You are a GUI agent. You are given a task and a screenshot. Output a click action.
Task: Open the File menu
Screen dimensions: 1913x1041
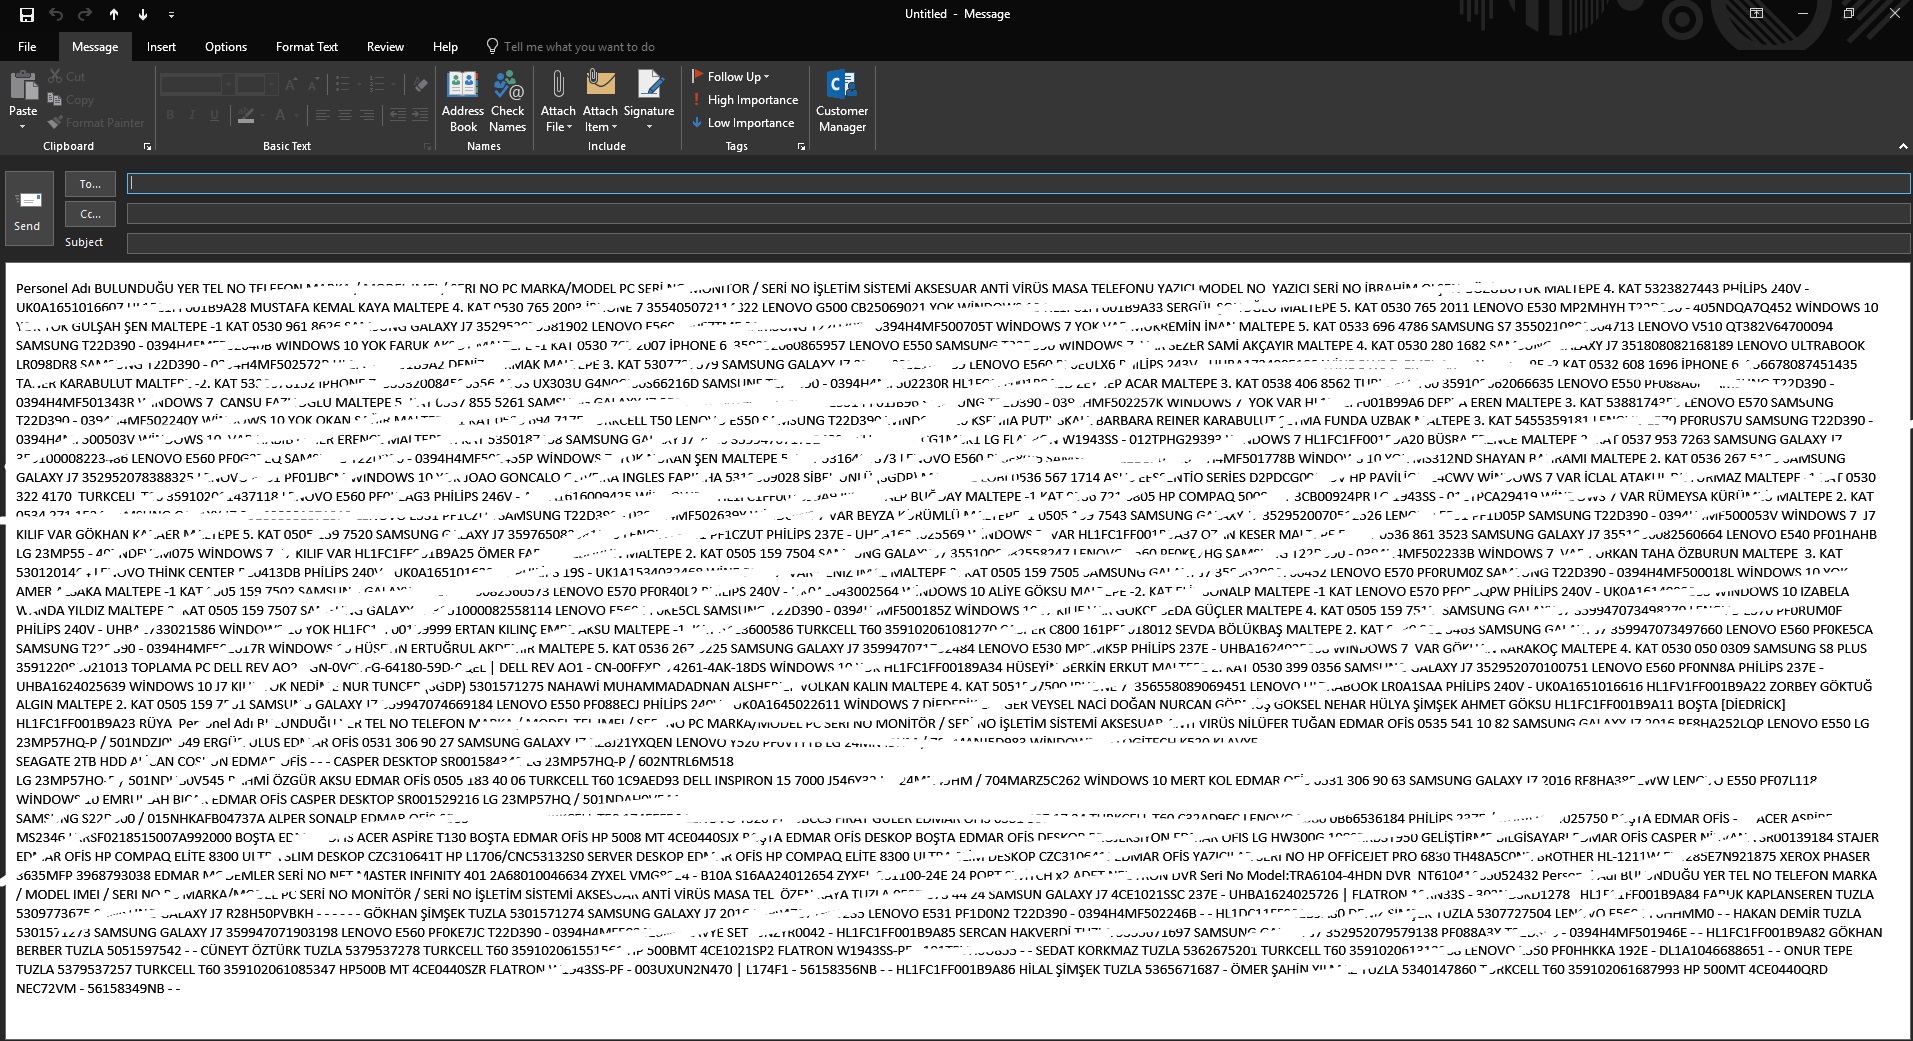pyautogui.click(x=27, y=47)
